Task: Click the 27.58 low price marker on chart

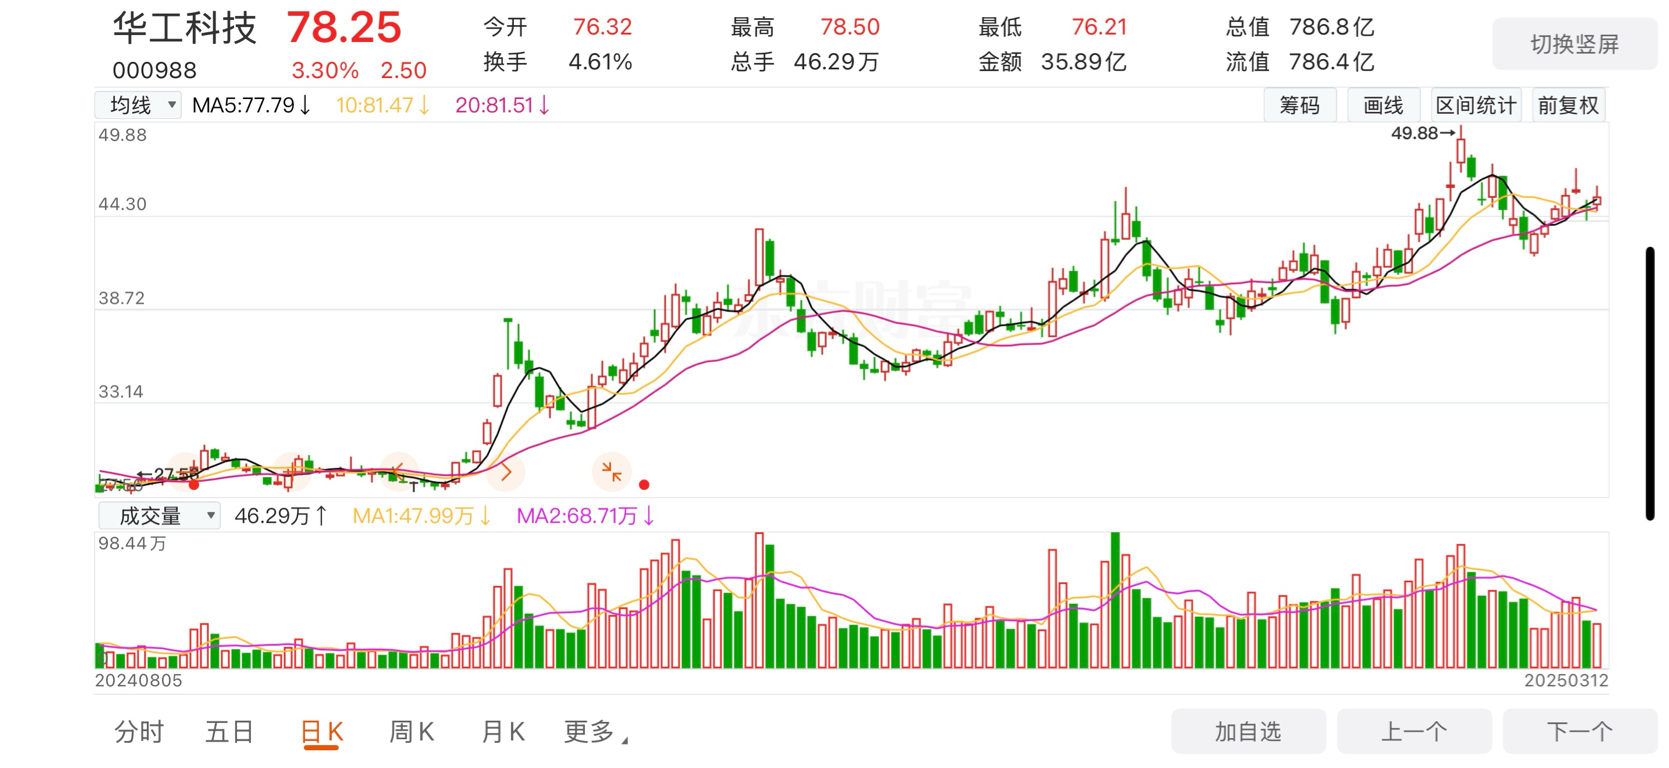Action: pos(167,474)
